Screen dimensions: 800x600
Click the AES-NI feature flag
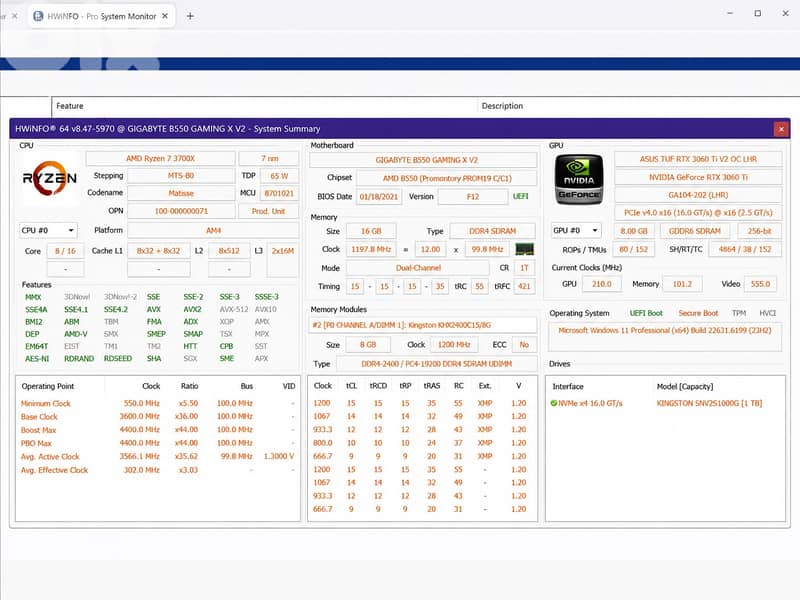click(x=37, y=359)
